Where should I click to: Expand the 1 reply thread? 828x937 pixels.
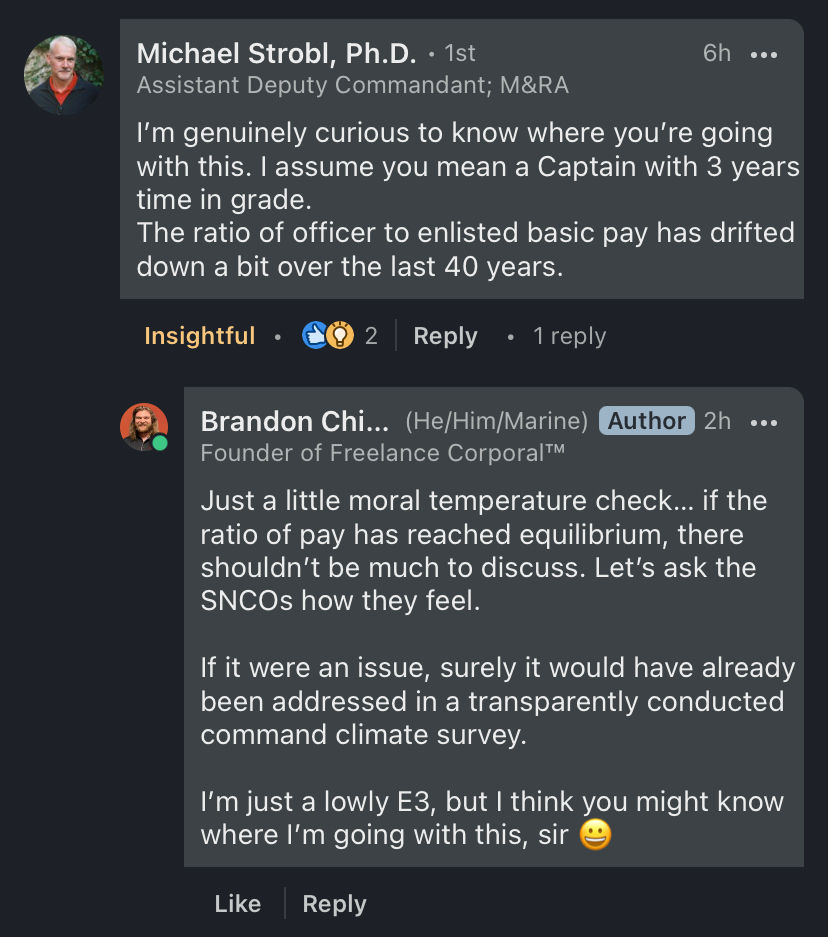(569, 336)
